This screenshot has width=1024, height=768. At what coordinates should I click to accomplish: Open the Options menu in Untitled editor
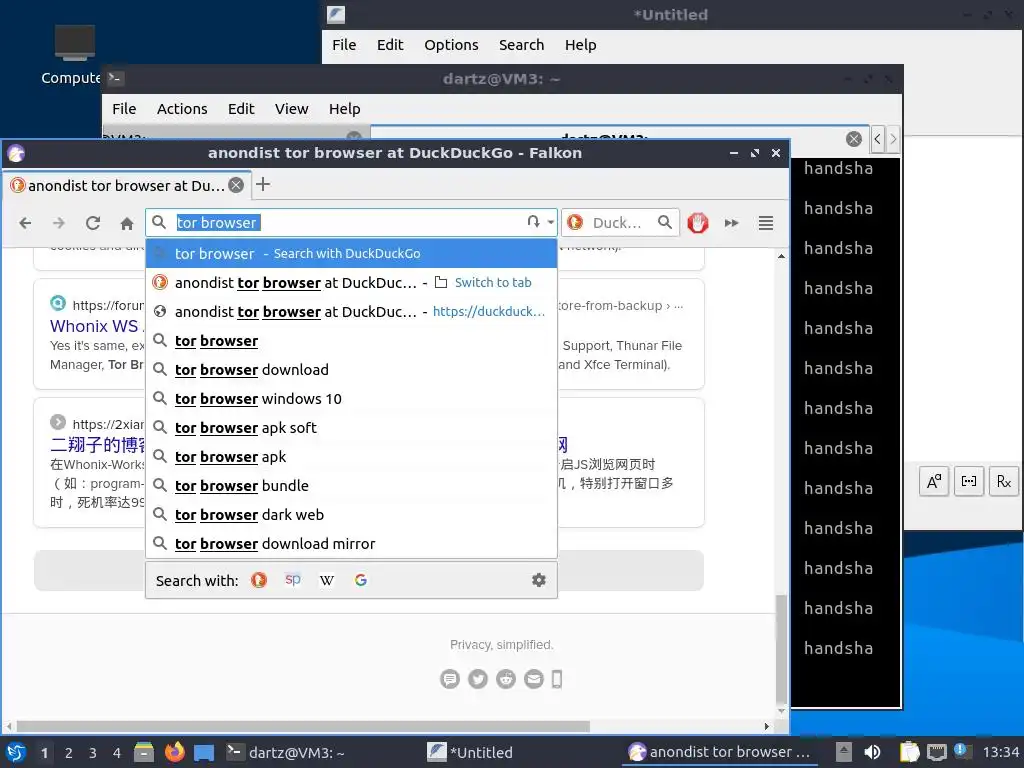(x=451, y=45)
